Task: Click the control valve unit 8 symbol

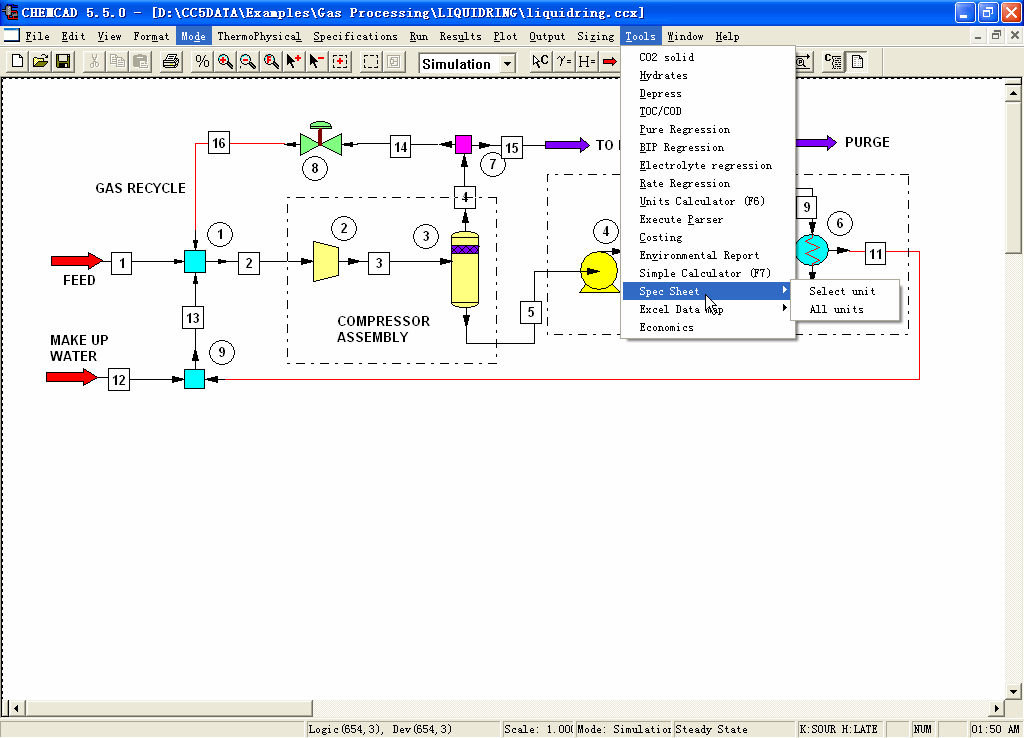Action: 321,139
